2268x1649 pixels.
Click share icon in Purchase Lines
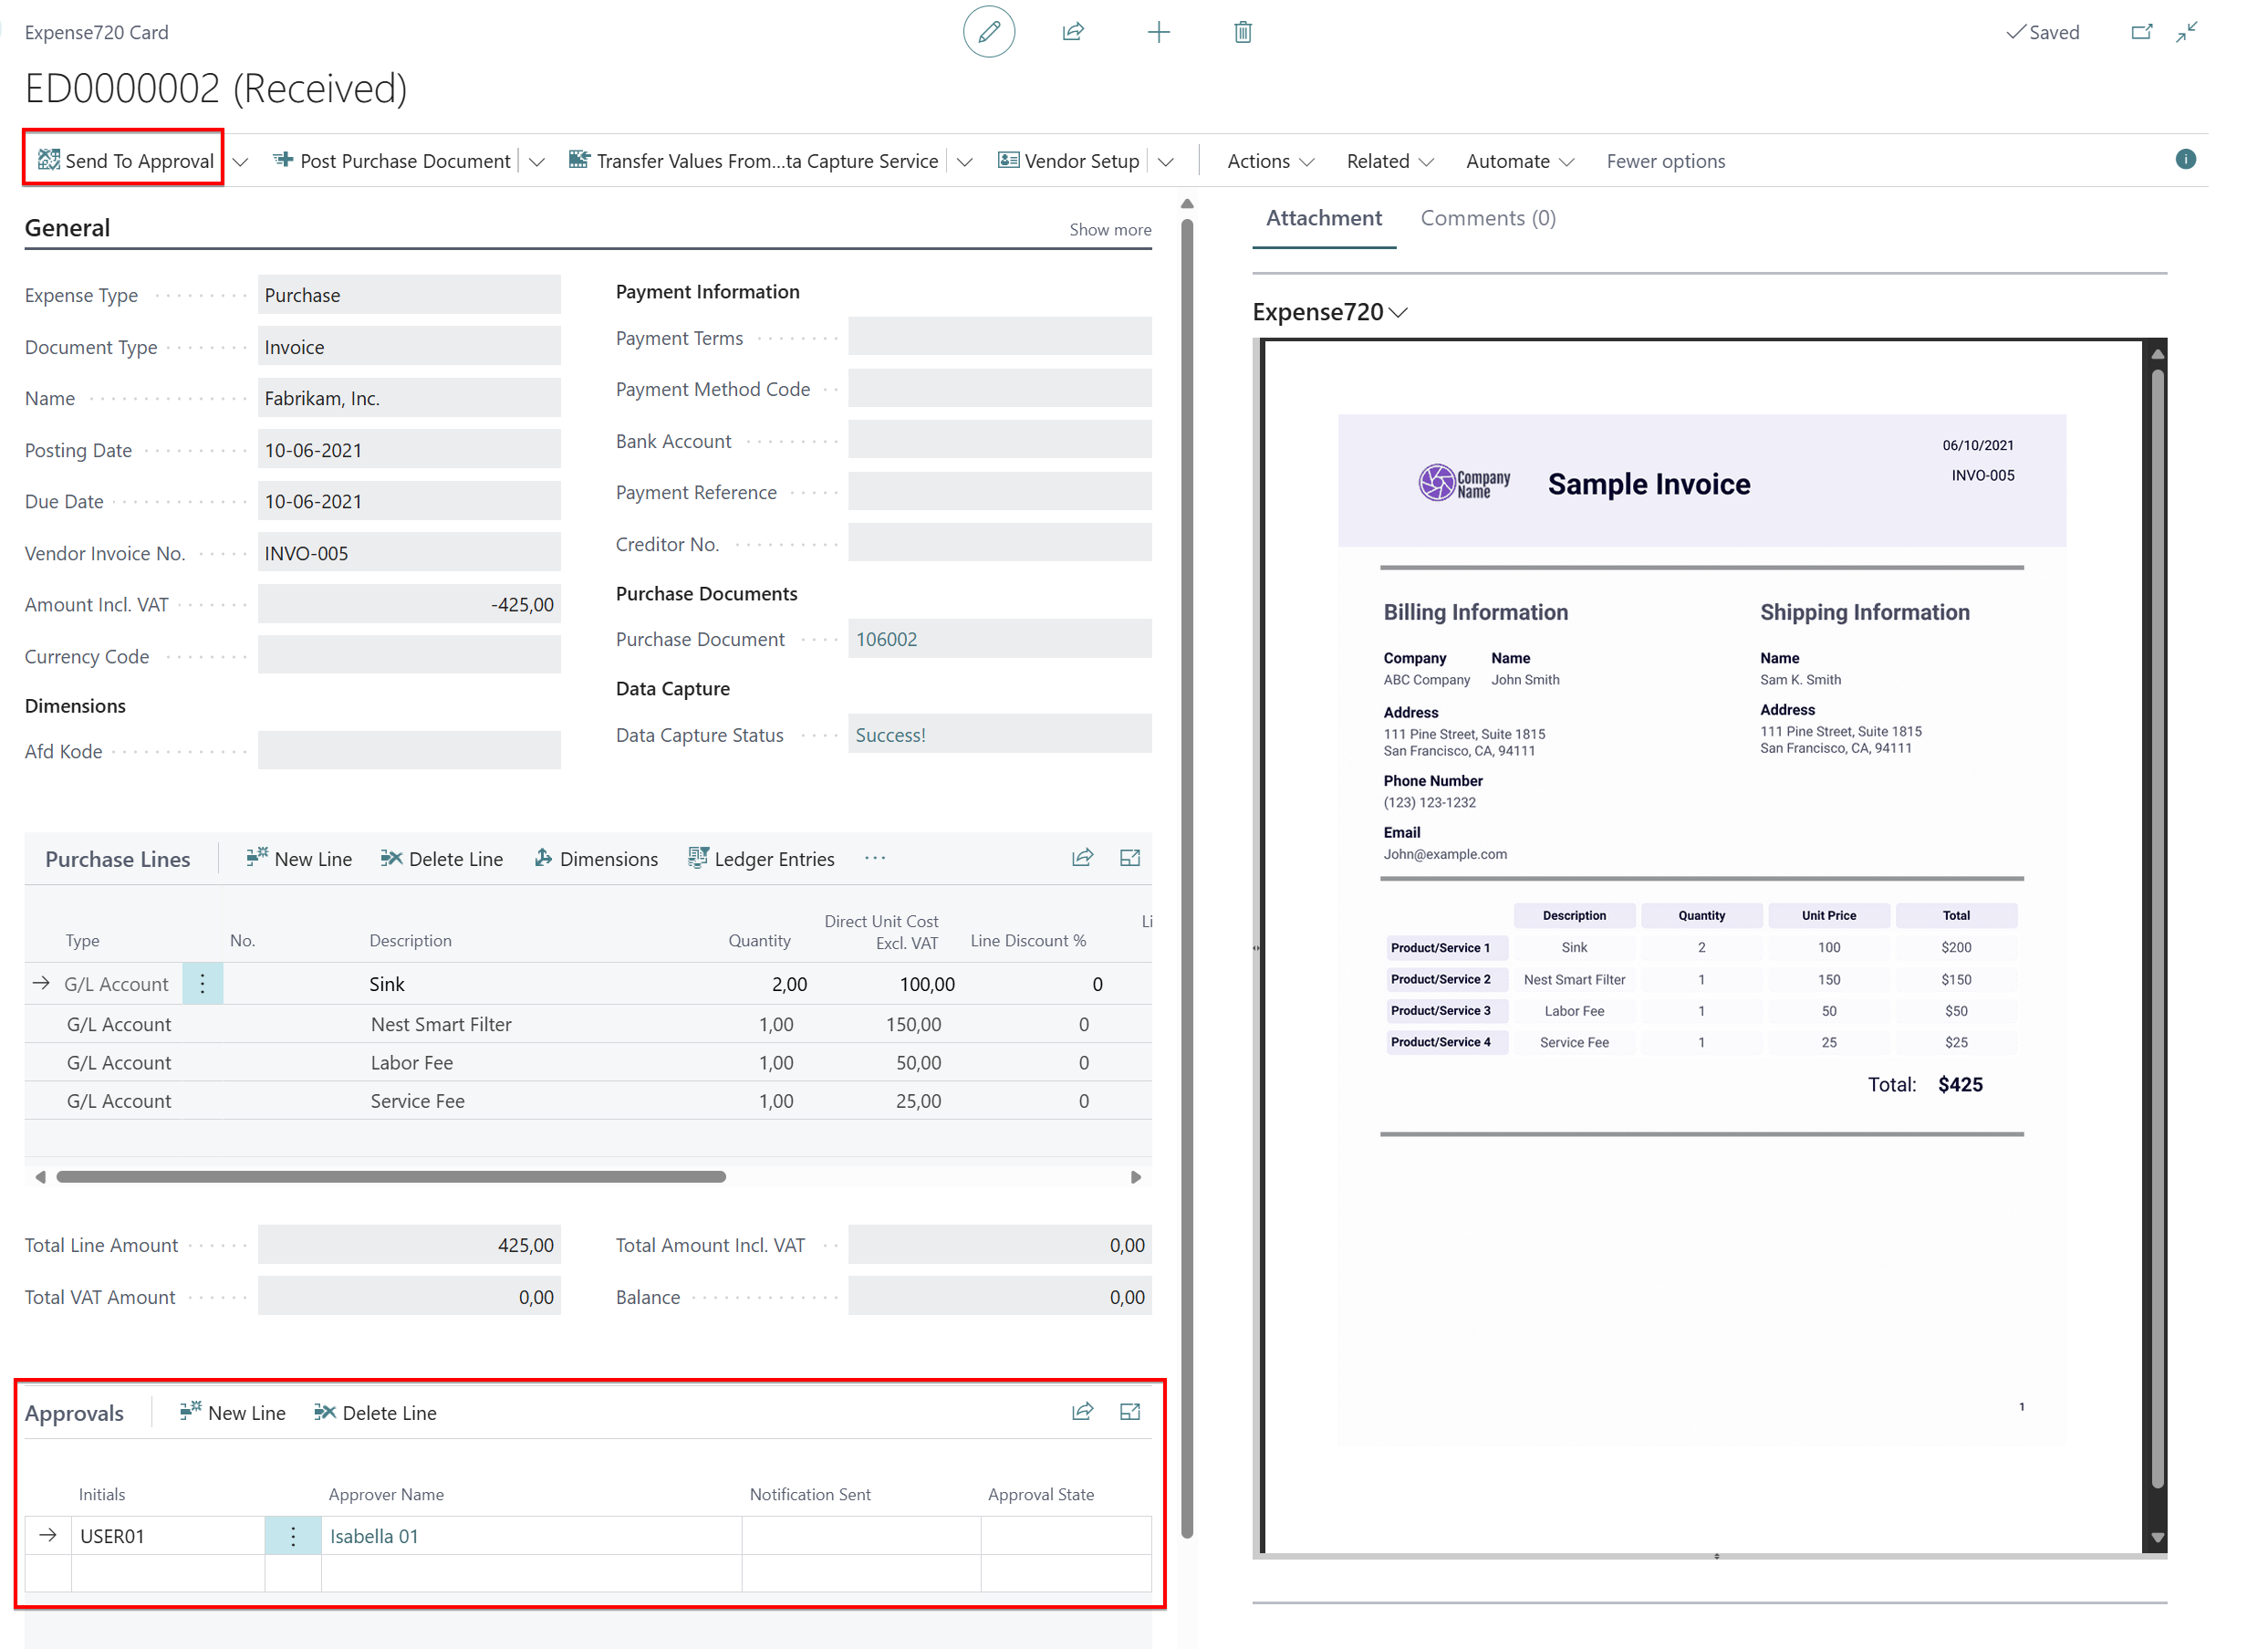tap(1082, 858)
